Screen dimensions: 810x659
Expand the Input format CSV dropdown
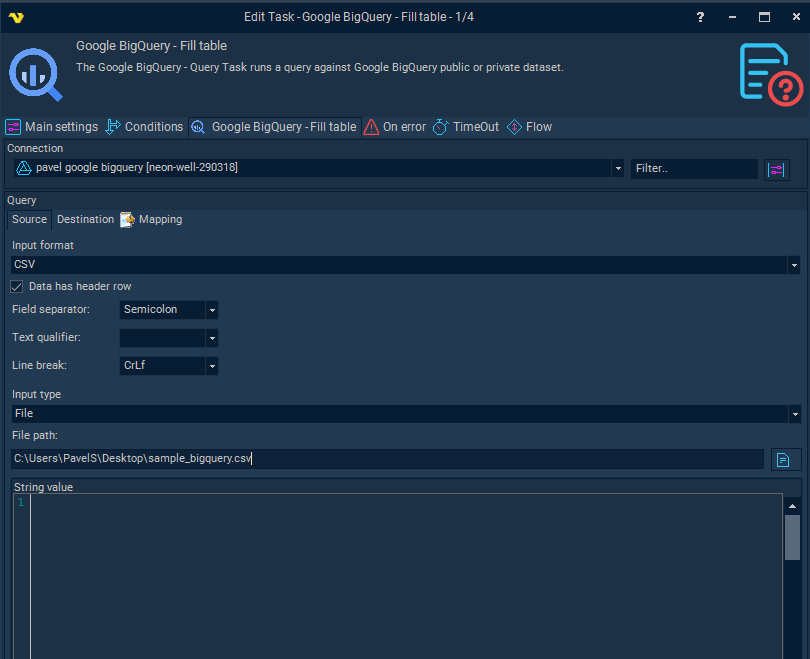pos(794,265)
